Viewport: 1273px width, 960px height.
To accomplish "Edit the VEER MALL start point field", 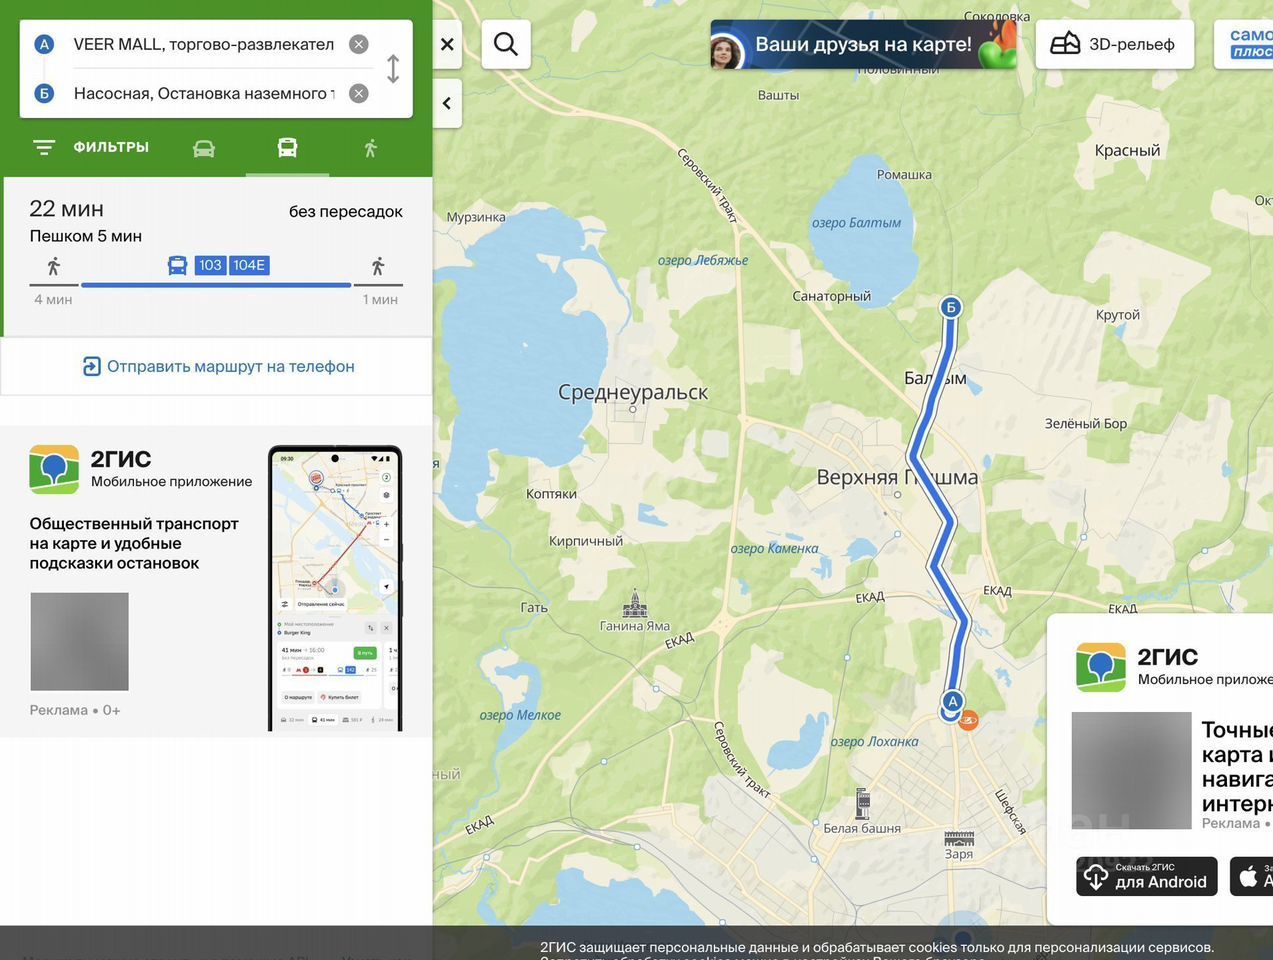I will pyautogui.click(x=204, y=44).
